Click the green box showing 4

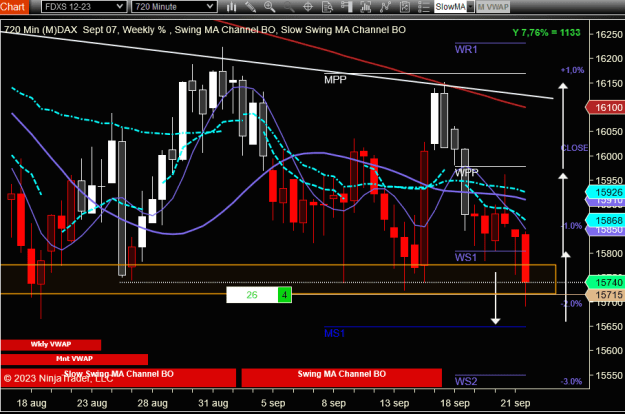(285, 295)
